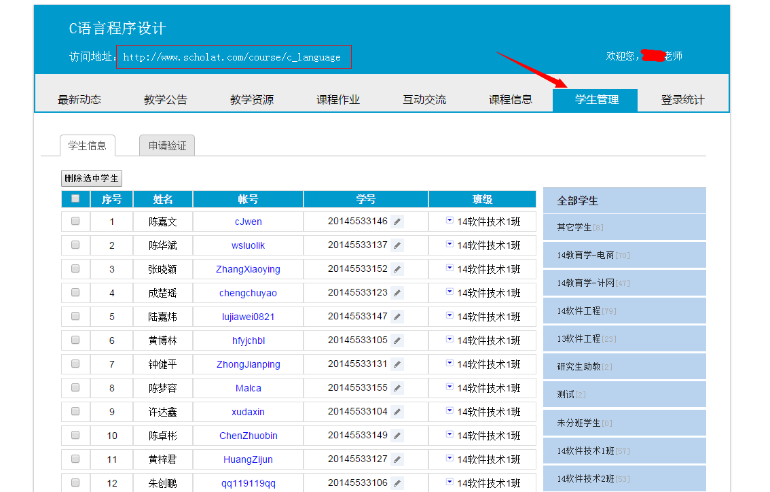Select checkbox for row 5 陆嘉伟

(x=75, y=317)
